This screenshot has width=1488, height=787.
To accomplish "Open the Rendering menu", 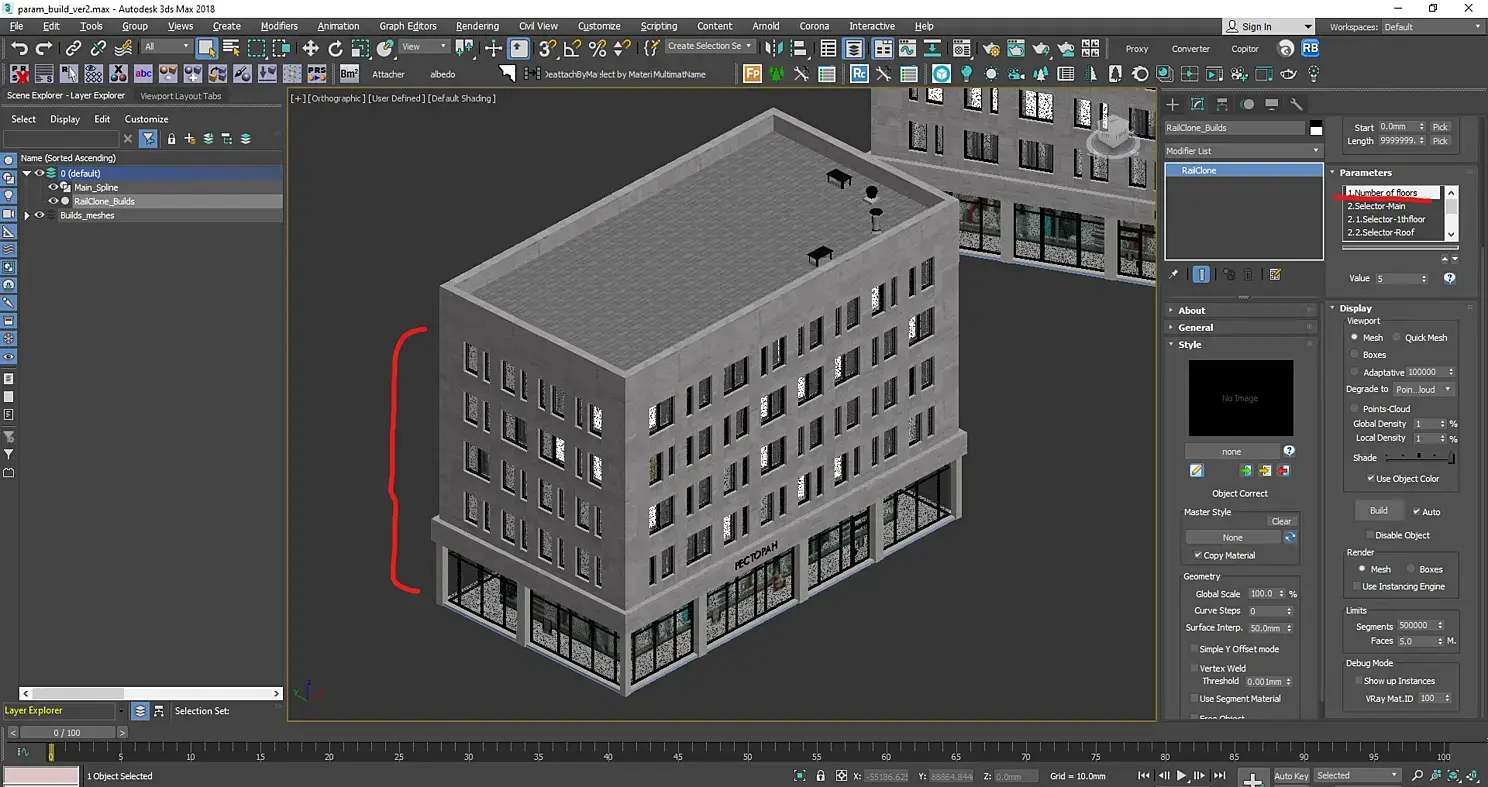I will coord(477,26).
